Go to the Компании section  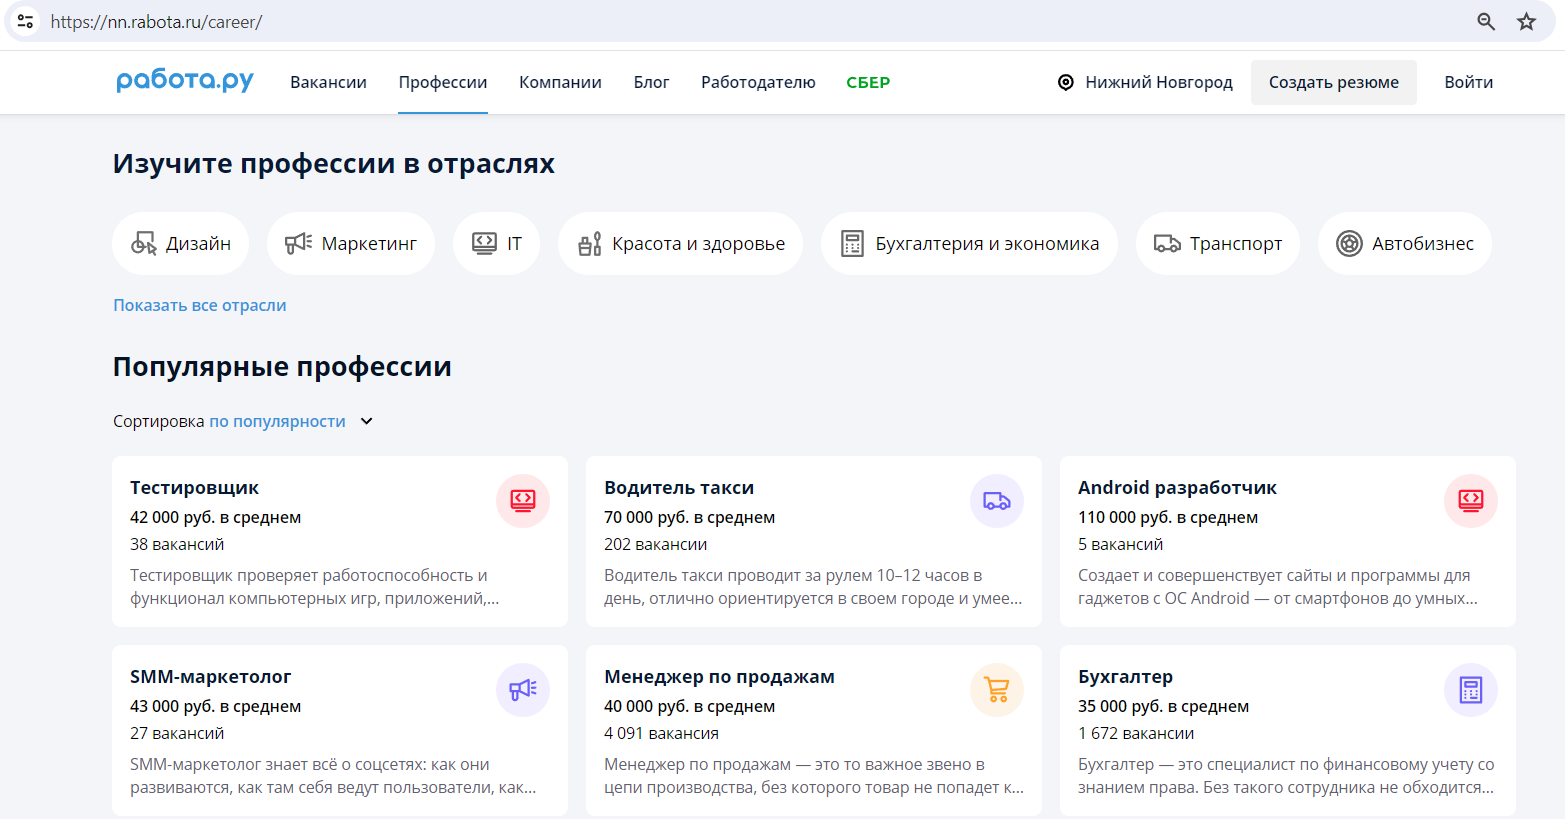point(560,82)
